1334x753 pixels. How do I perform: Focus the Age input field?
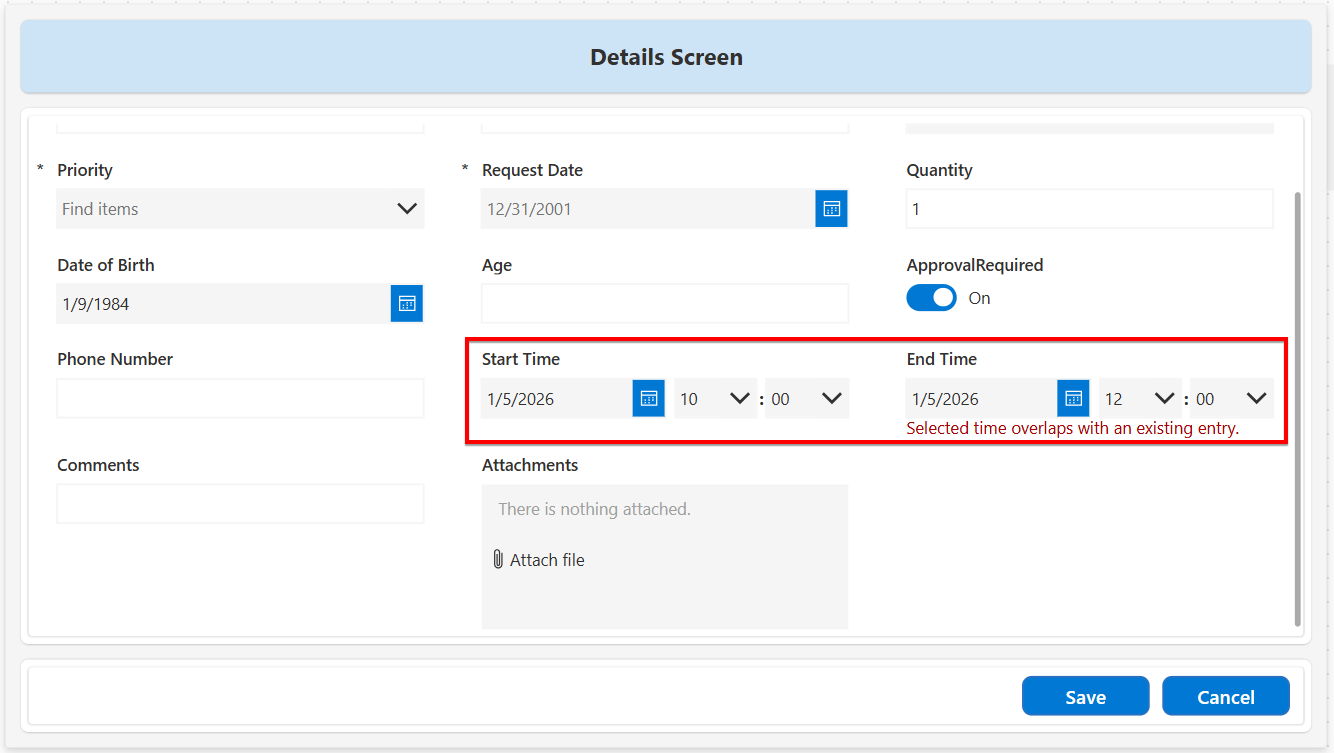click(664, 304)
